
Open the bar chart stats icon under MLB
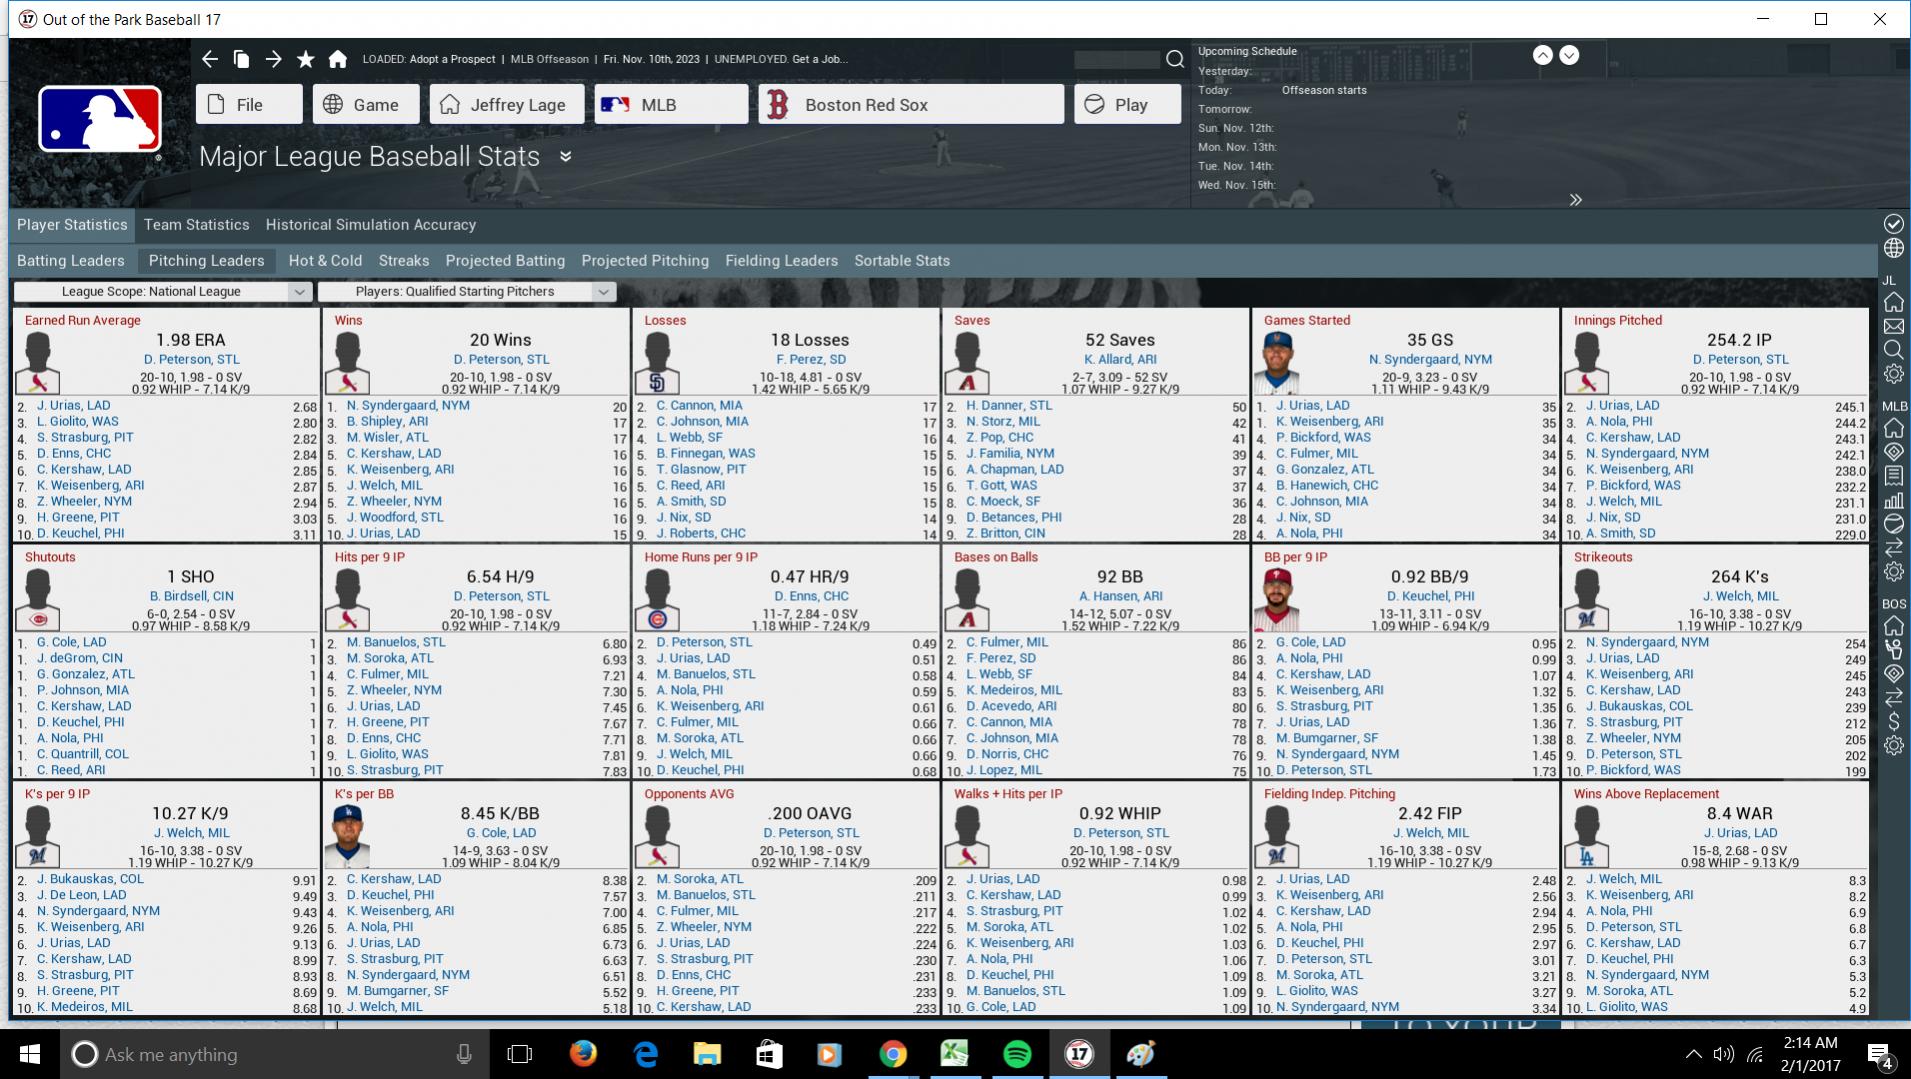click(x=1893, y=500)
